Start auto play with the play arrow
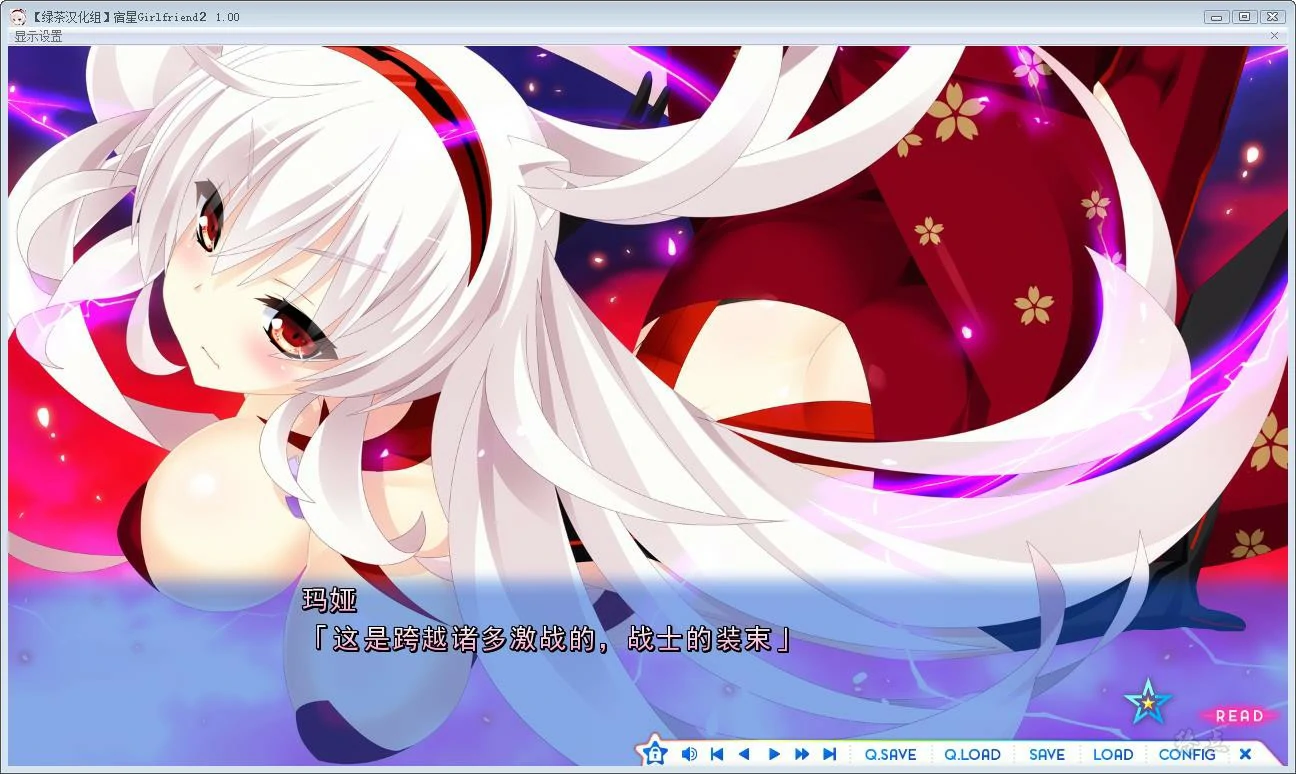Viewport: 1296px width, 774px height. tap(774, 754)
